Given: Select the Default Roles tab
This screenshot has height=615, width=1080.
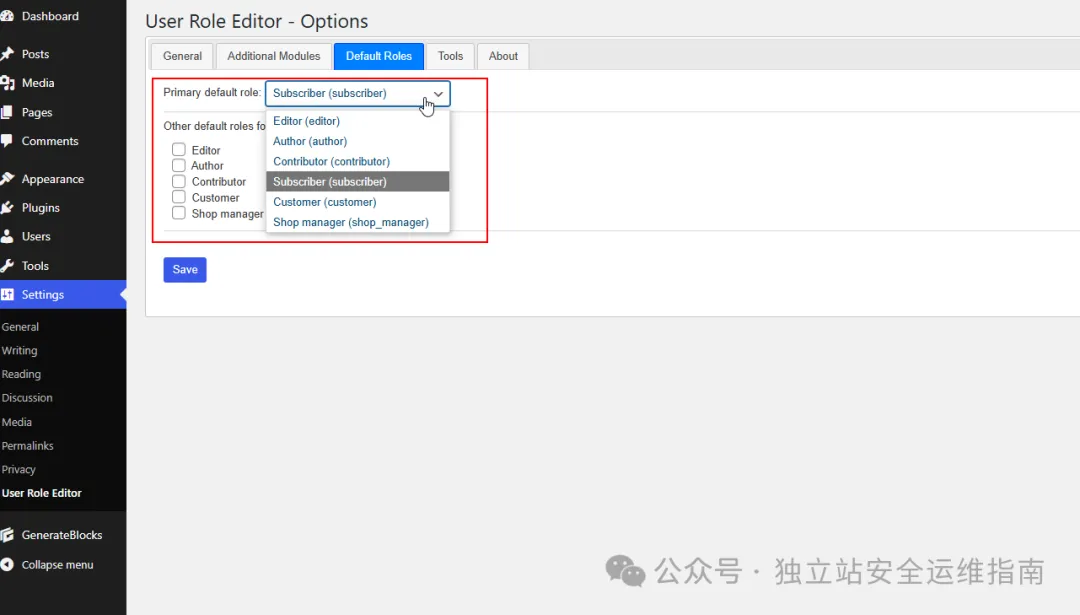Looking at the screenshot, I should click(379, 56).
